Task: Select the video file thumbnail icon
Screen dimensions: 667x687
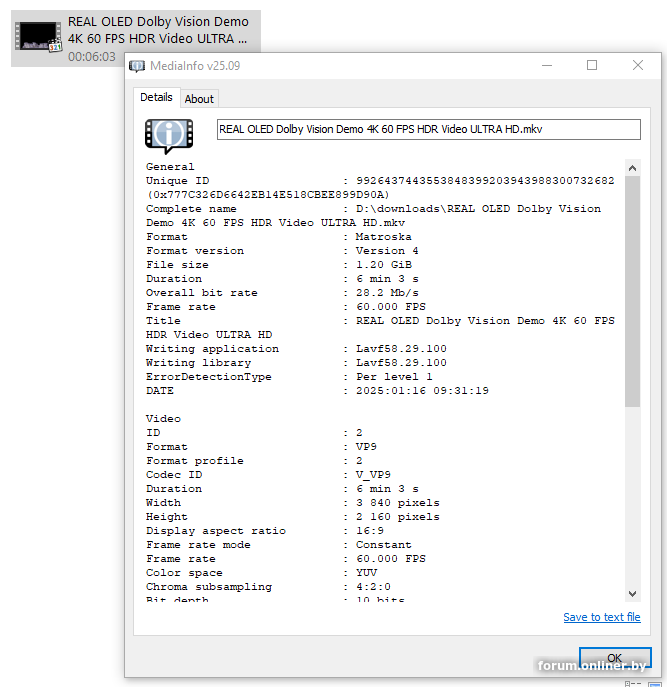Action: [x=38, y=38]
